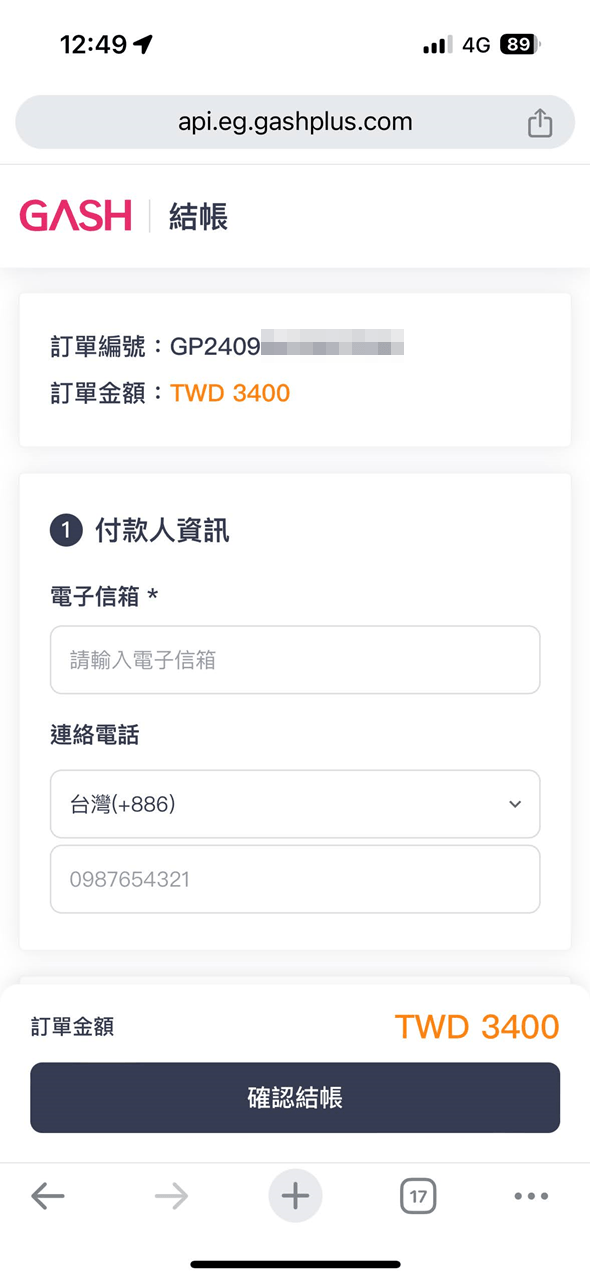Go back with the left arrow icon
The image size is (590, 1280).
pos(47,1196)
